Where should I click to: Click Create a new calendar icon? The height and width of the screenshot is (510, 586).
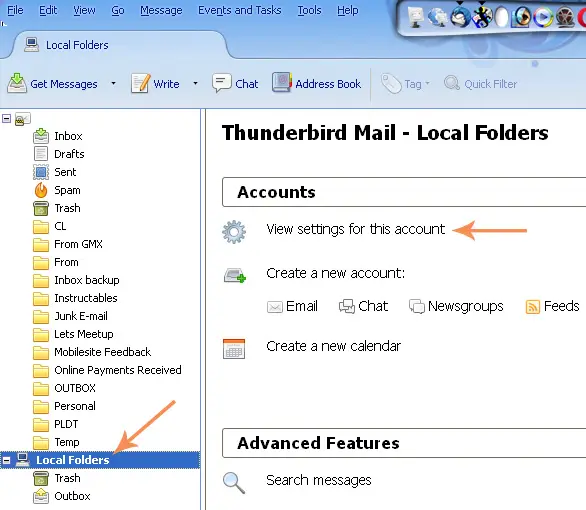(x=234, y=349)
